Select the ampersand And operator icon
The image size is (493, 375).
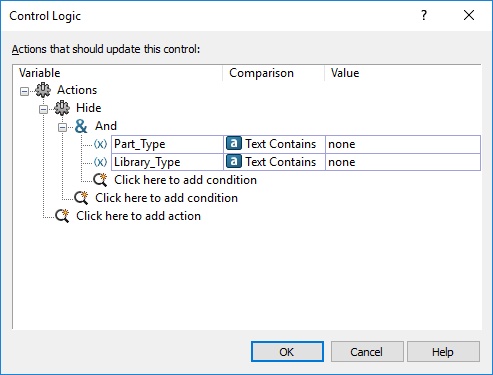pos(81,126)
